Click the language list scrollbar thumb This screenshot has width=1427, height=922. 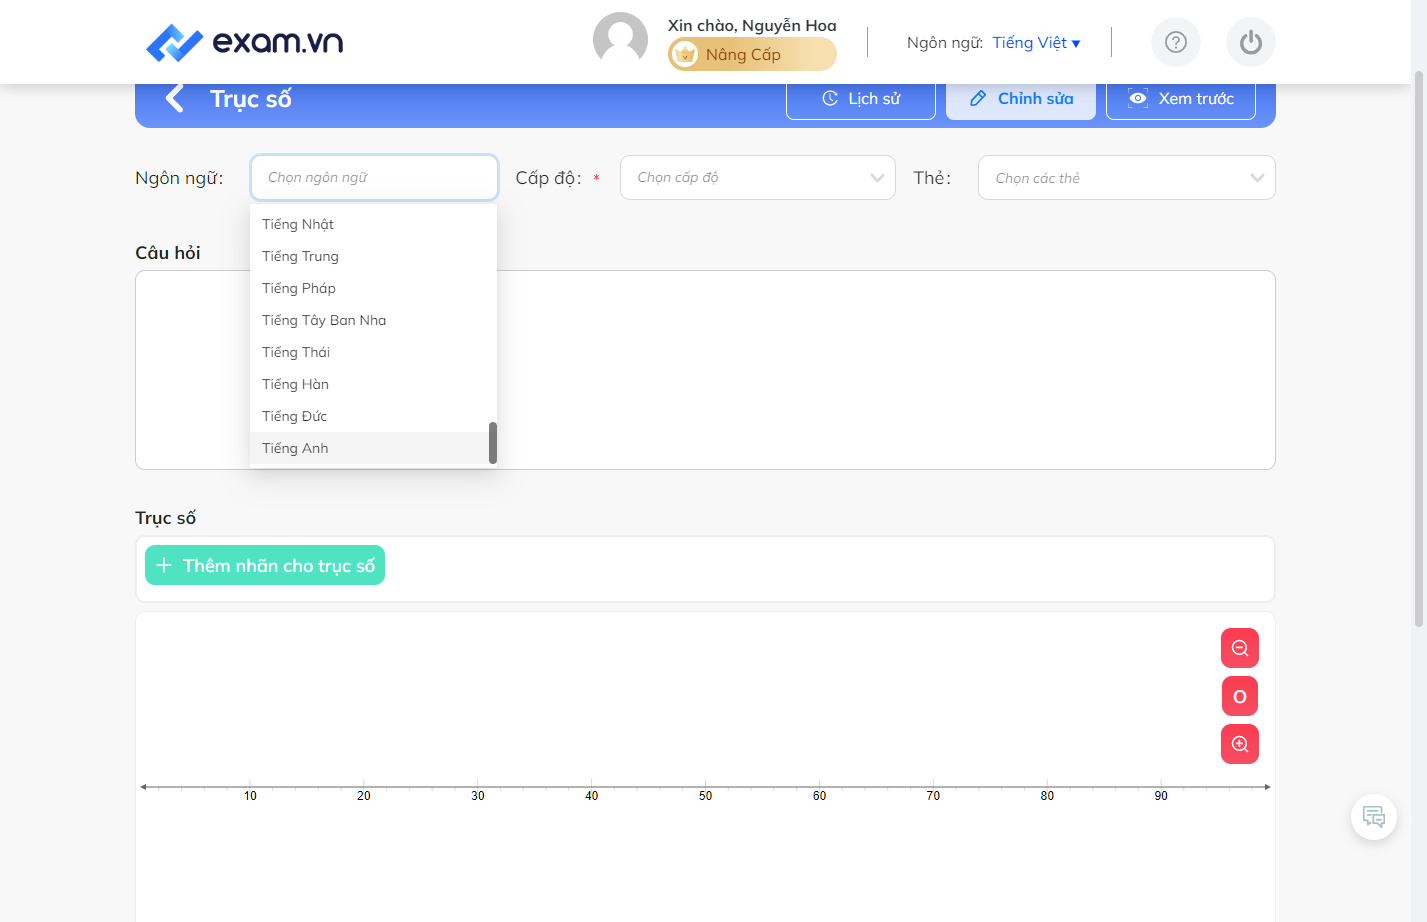[493, 443]
